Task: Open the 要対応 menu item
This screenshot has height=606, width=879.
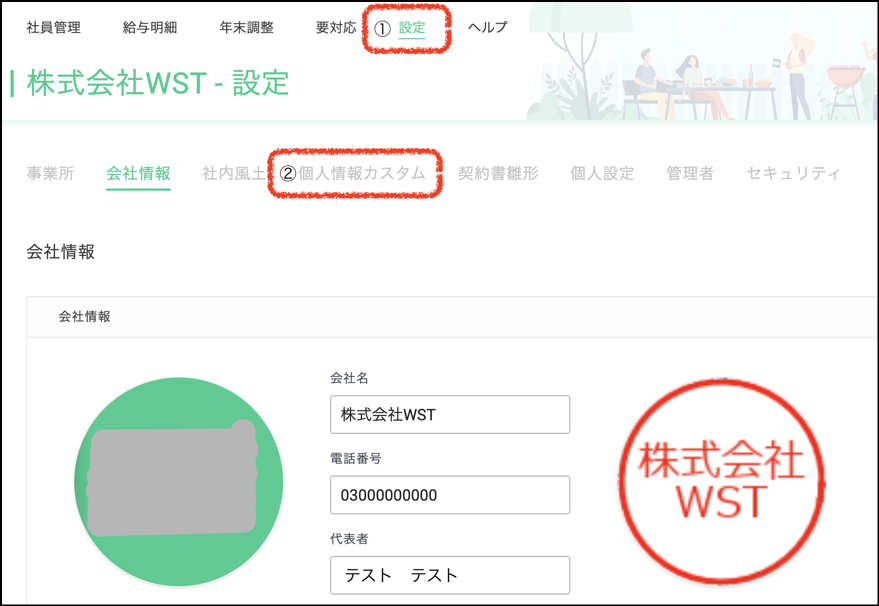Action: pos(336,27)
